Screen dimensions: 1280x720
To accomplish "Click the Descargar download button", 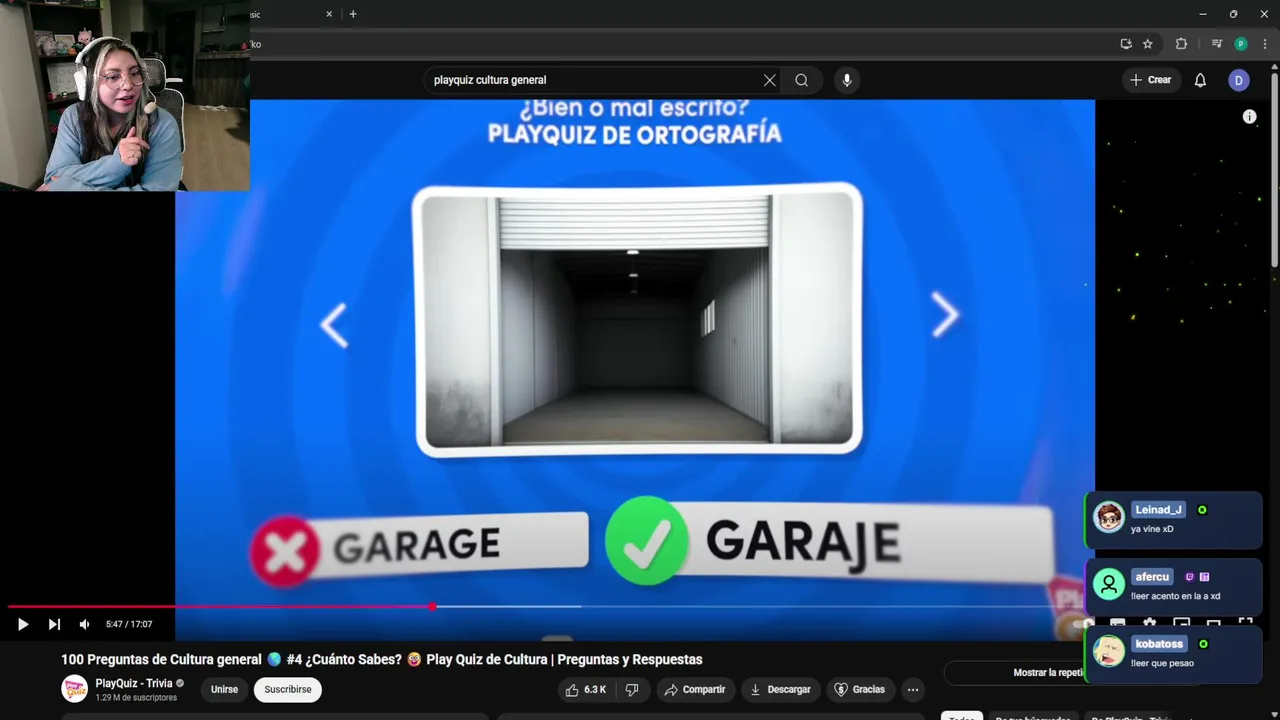I will (780, 689).
